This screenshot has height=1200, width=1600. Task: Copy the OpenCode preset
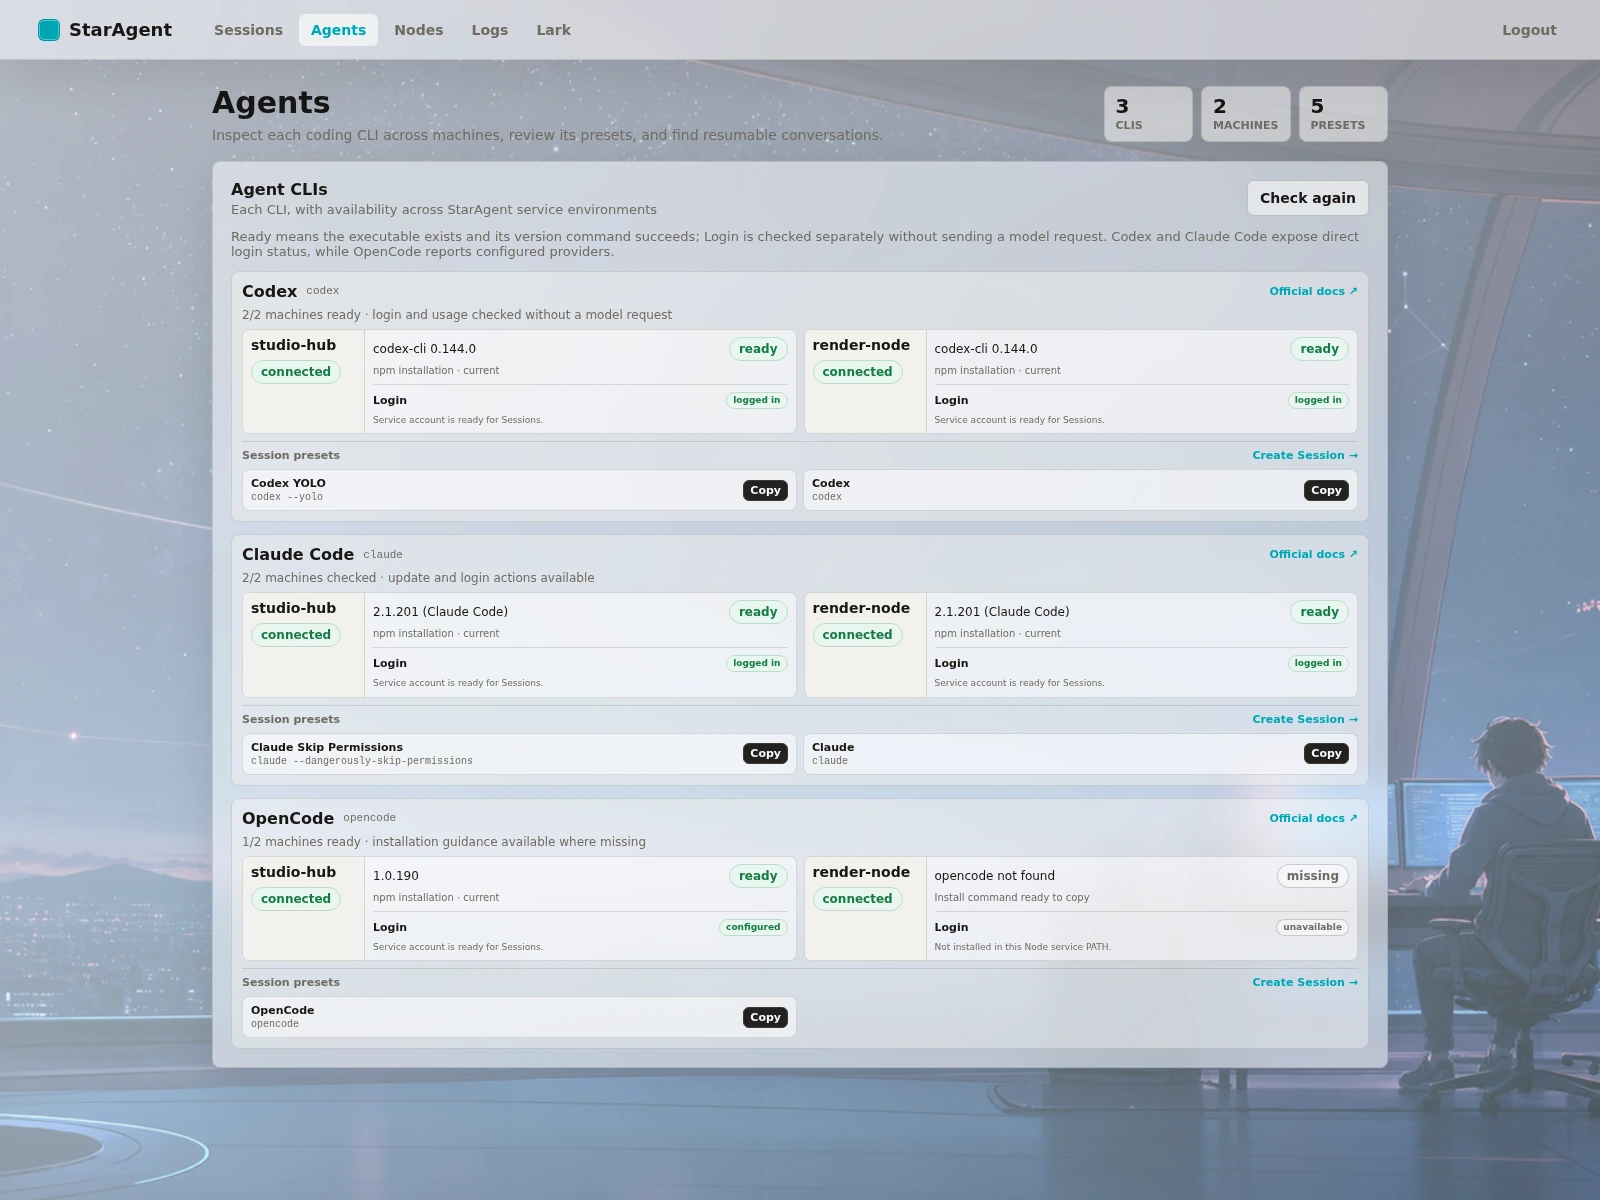click(x=765, y=1017)
